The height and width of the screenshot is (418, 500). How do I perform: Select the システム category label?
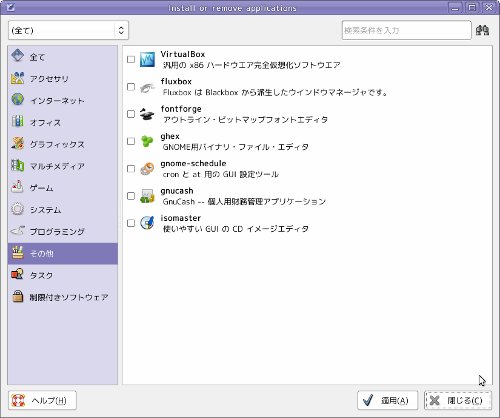tap(45, 210)
